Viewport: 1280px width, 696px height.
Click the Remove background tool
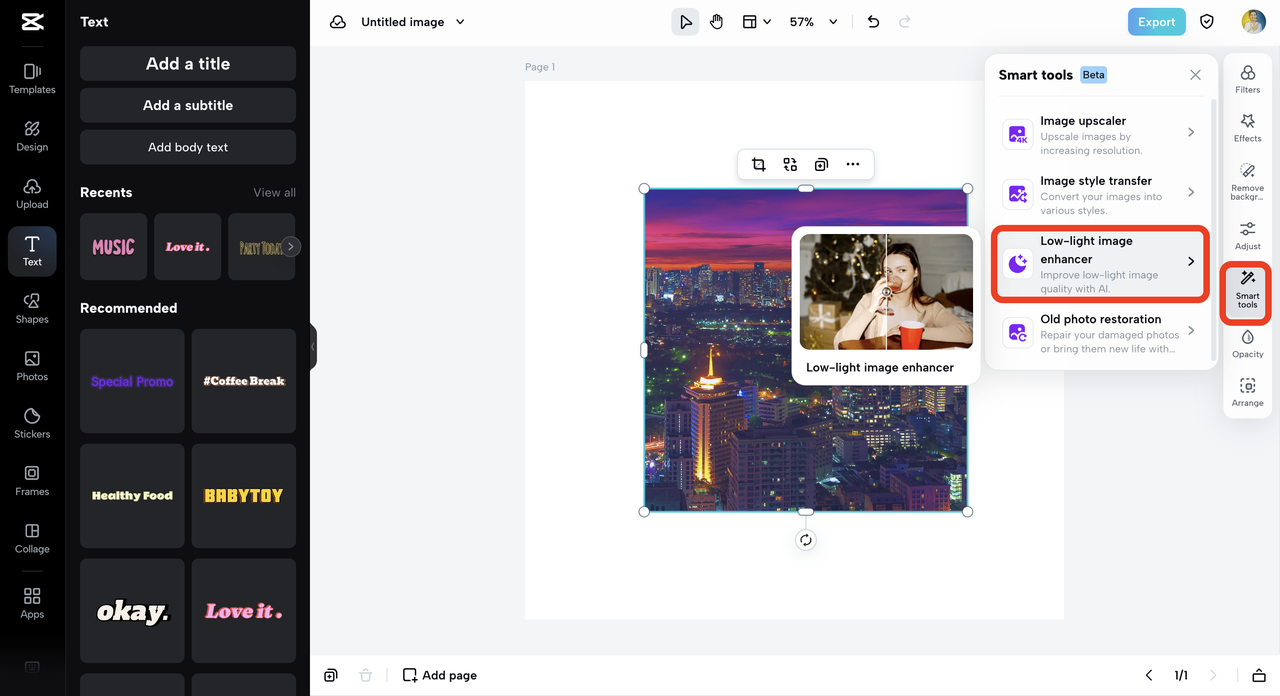[x=1247, y=182]
